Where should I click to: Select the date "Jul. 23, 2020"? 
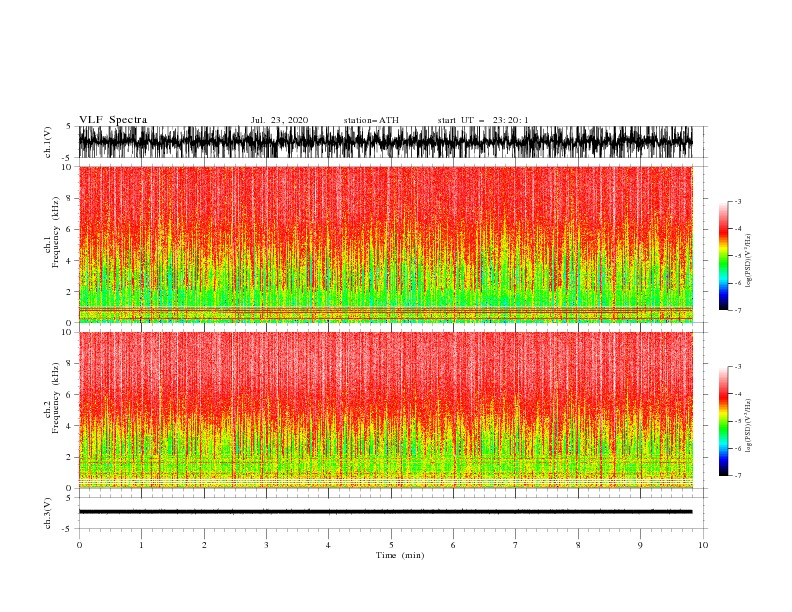click(279, 120)
